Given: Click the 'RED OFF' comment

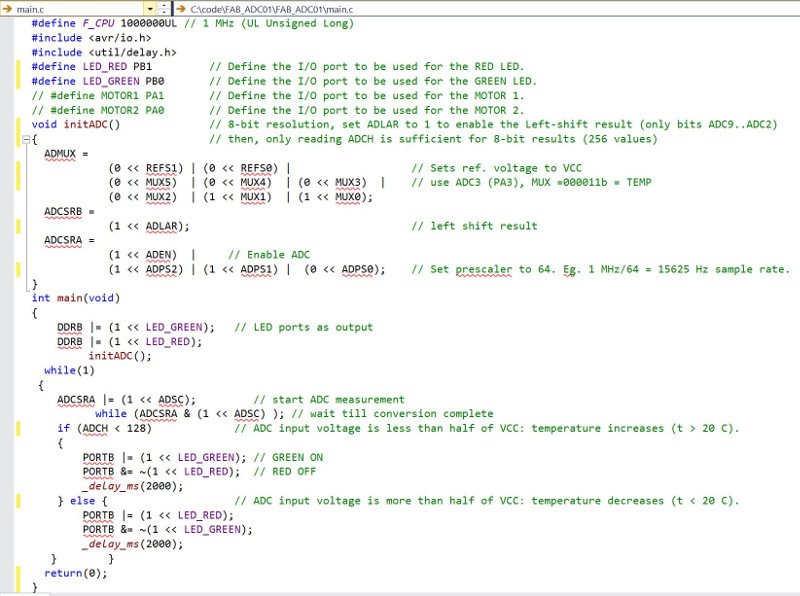Looking at the screenshot, I should click(x=285, y=471).
